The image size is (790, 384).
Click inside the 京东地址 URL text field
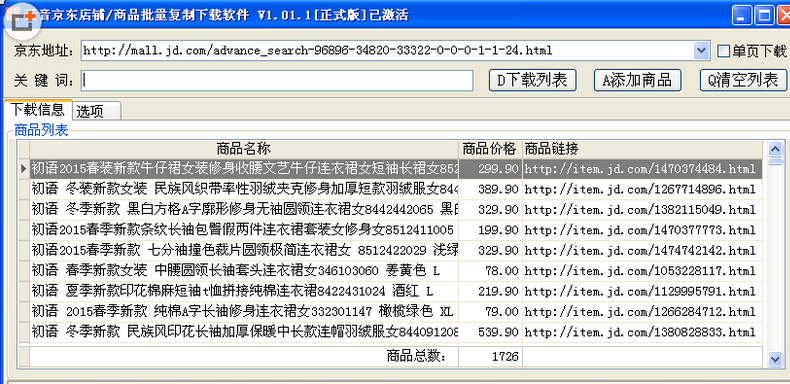tap(387, 50)
